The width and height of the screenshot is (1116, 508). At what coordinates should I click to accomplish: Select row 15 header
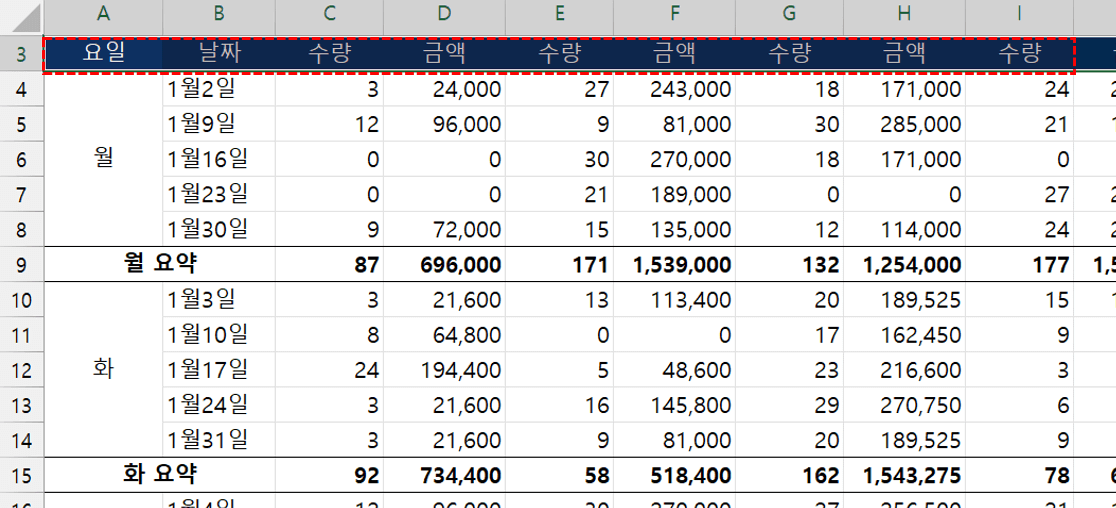[22, 474]
